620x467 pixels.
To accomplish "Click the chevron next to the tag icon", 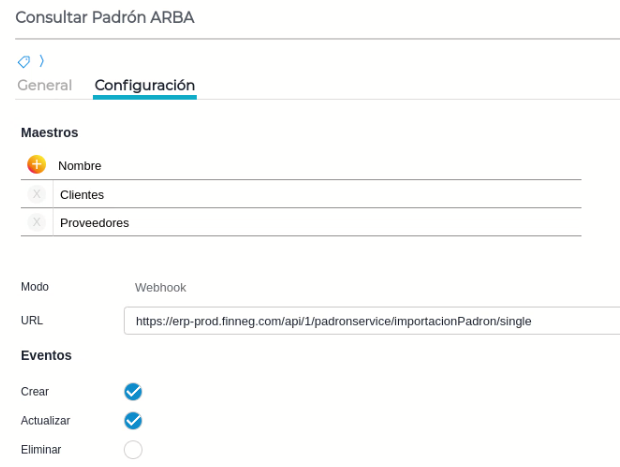I will point(42,62).
